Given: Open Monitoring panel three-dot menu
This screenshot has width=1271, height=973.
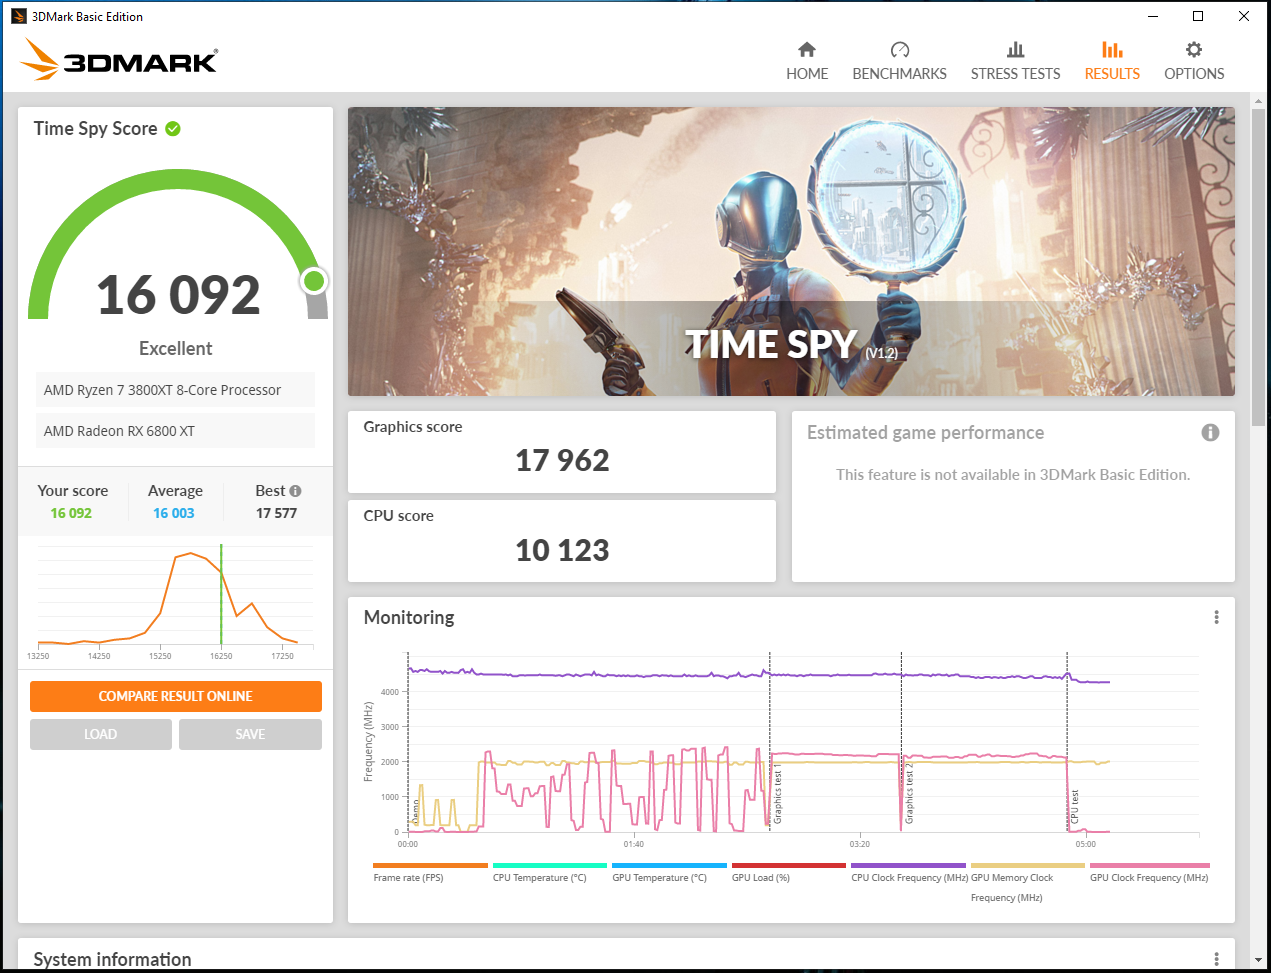Looking at the screenshot, I should point(1216,617).
